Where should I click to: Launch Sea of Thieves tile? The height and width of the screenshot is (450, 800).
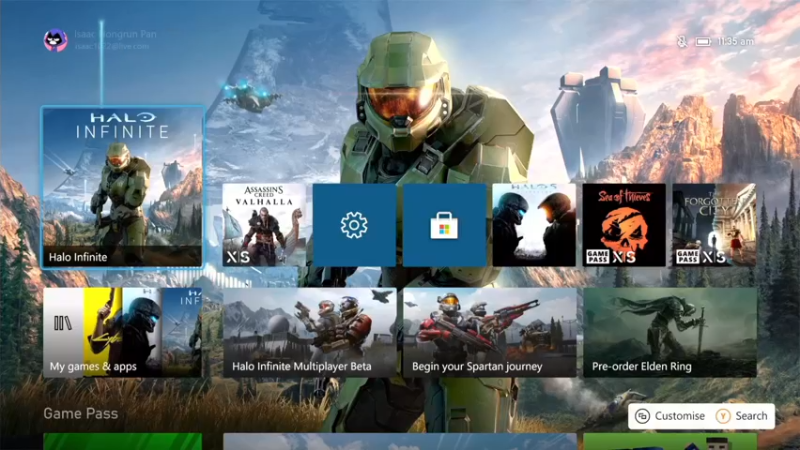pyautogui.click(x=624, y=225)
